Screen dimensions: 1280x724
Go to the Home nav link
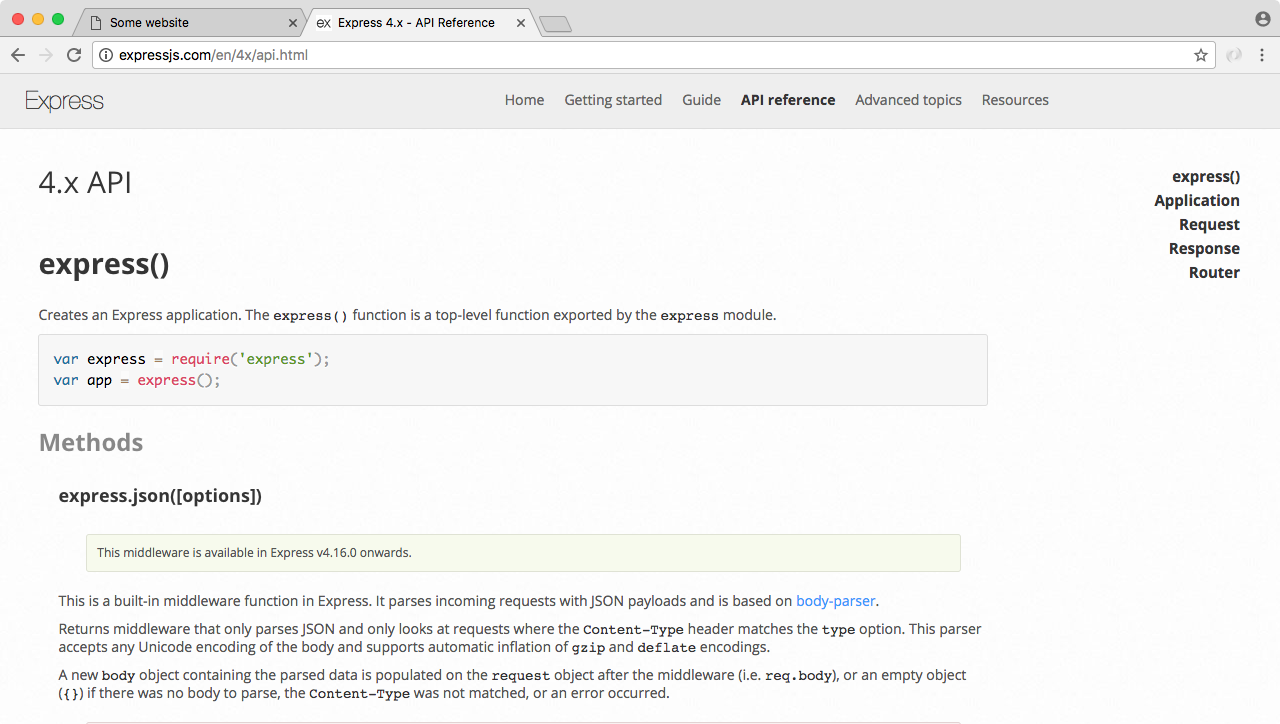[524, 100]
